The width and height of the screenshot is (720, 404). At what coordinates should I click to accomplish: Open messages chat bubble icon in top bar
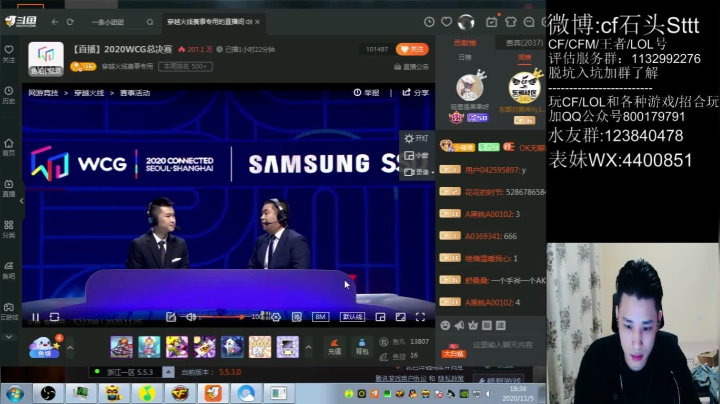(x=529, y=22)
